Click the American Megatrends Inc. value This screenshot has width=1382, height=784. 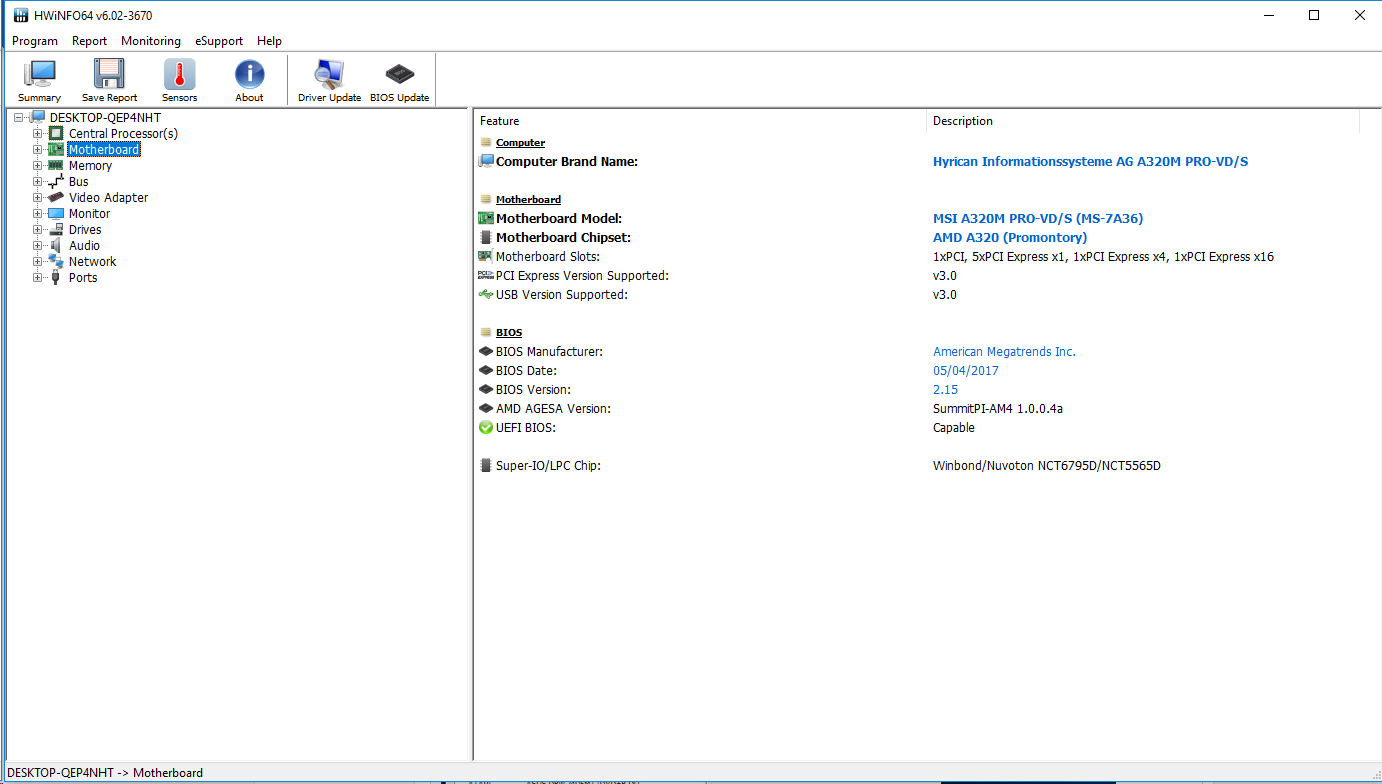point(1004,352)
